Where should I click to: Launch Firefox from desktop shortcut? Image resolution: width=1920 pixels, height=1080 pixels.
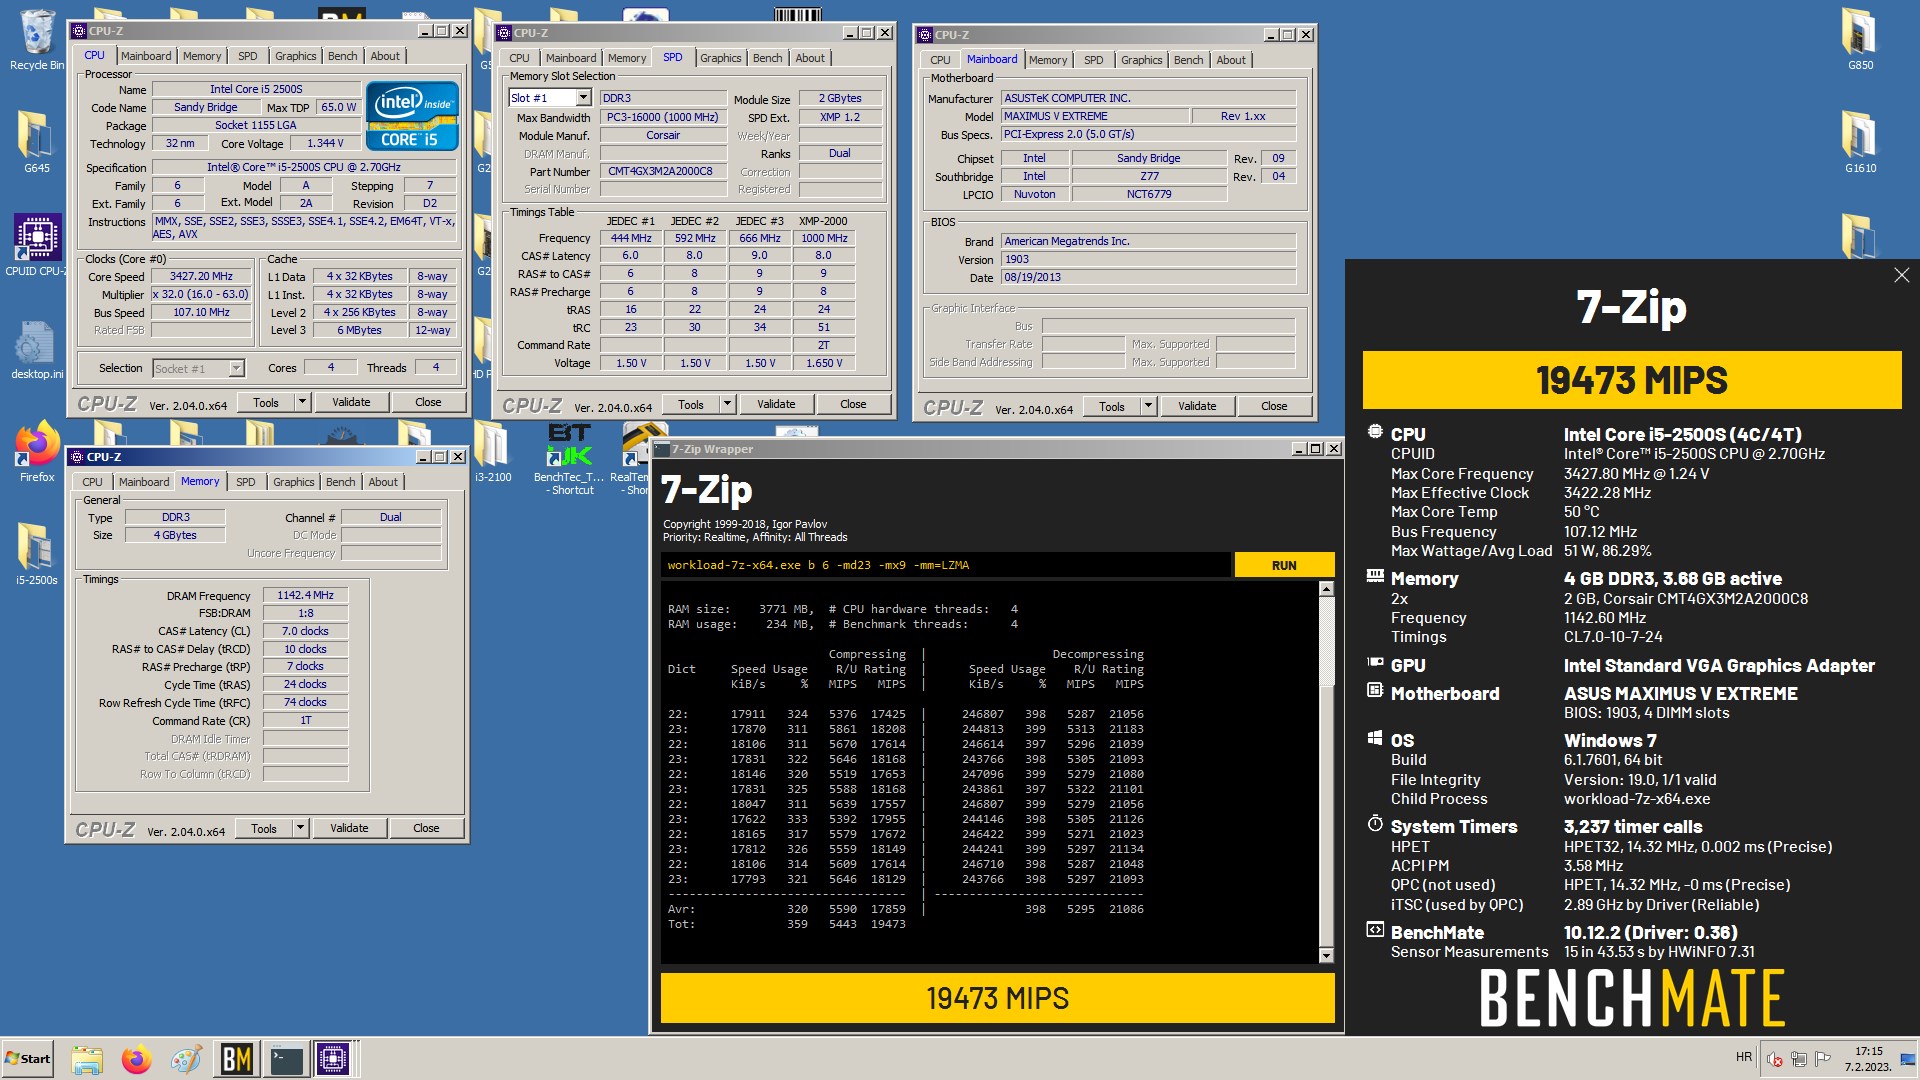[37, 452]
